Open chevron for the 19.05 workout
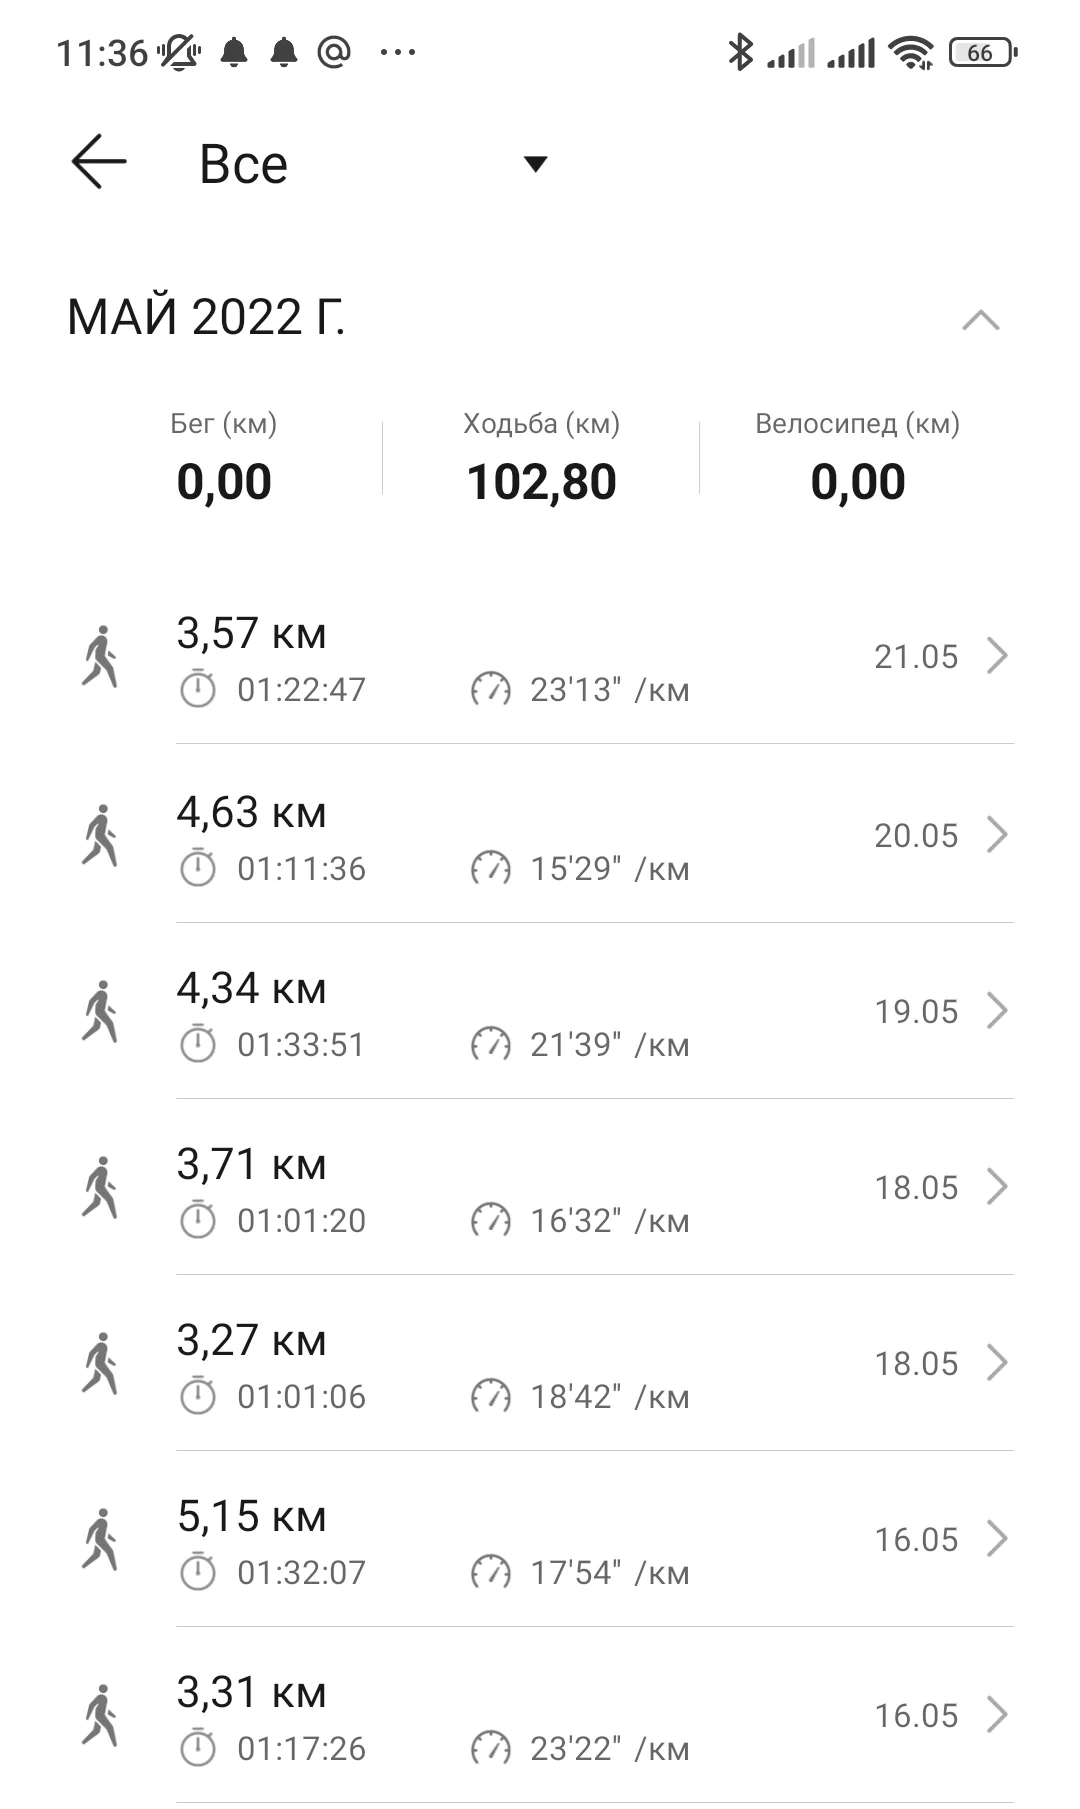Viewport: 1080px width, 1809px height. tap(996, 1010)
